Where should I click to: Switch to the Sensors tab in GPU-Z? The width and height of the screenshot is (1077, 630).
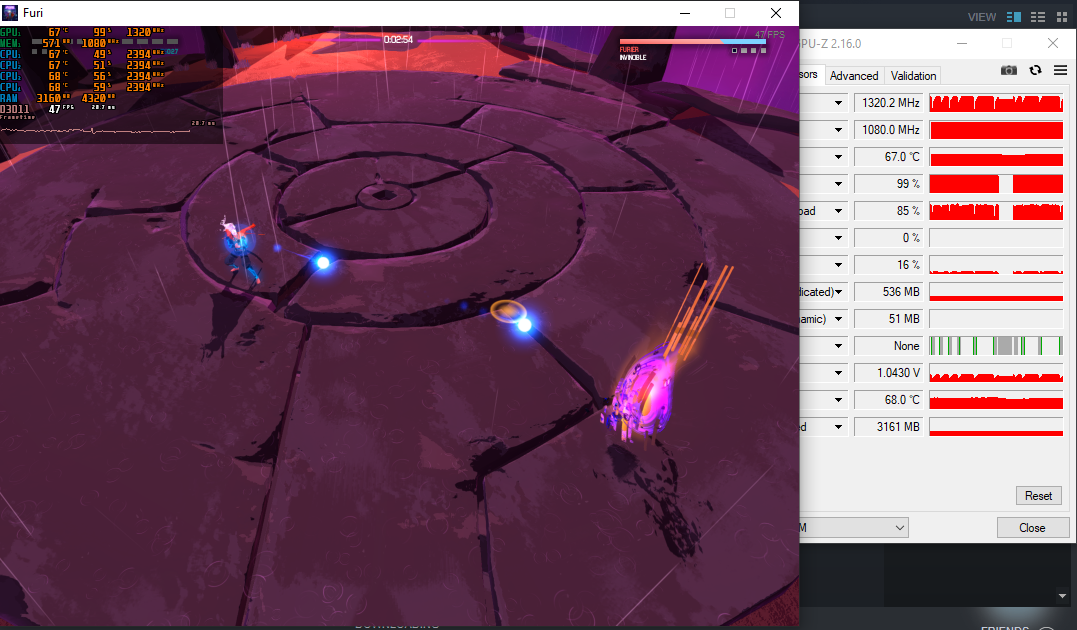point(810,74)
